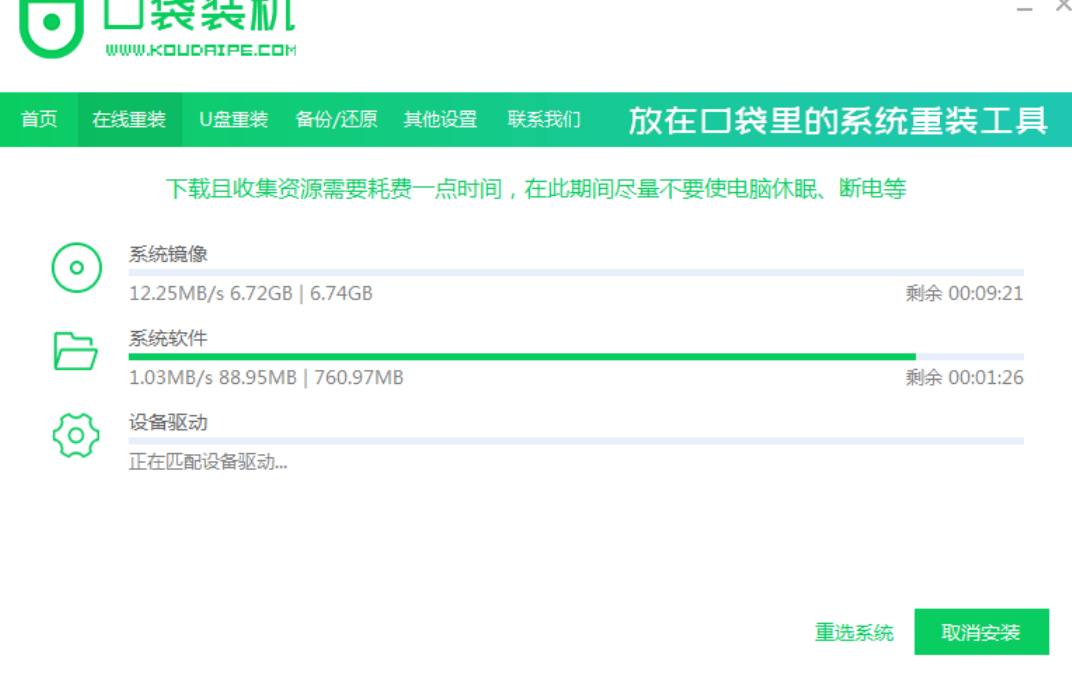The width and height of the screenshot is (1072, 689).
Task: Close the 口袋装机 window
Action: 1063,6
